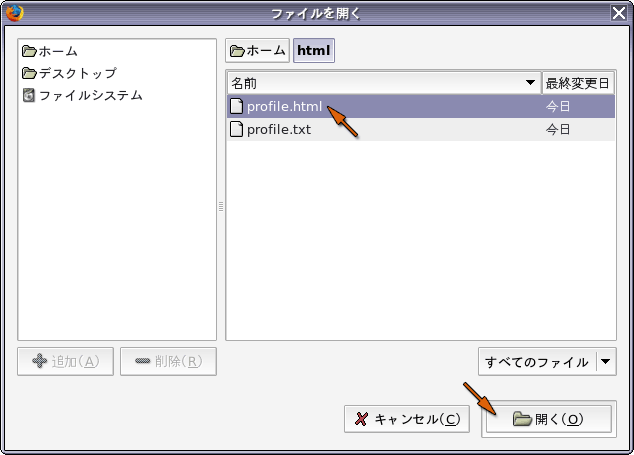Select デスクトップ in the places sidebar
Screen dimensions: 634x455
click(x=117, y=73)
